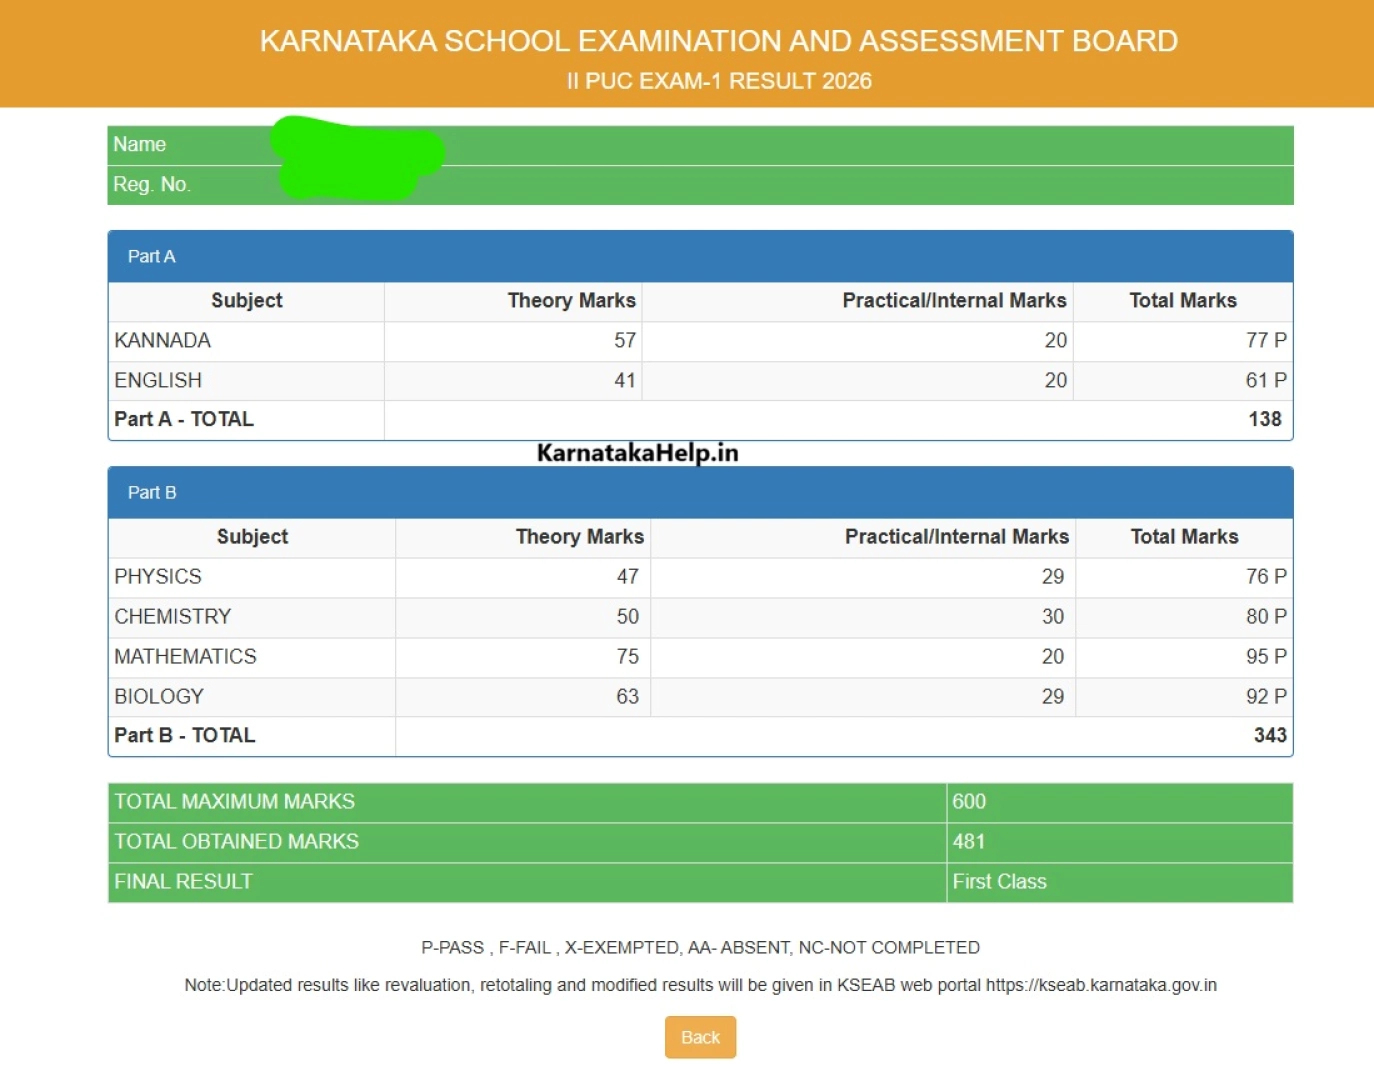The image size is (1374, 1066).
Task: Click the Part A - TOTAL cell
Action: click(184, 419)
